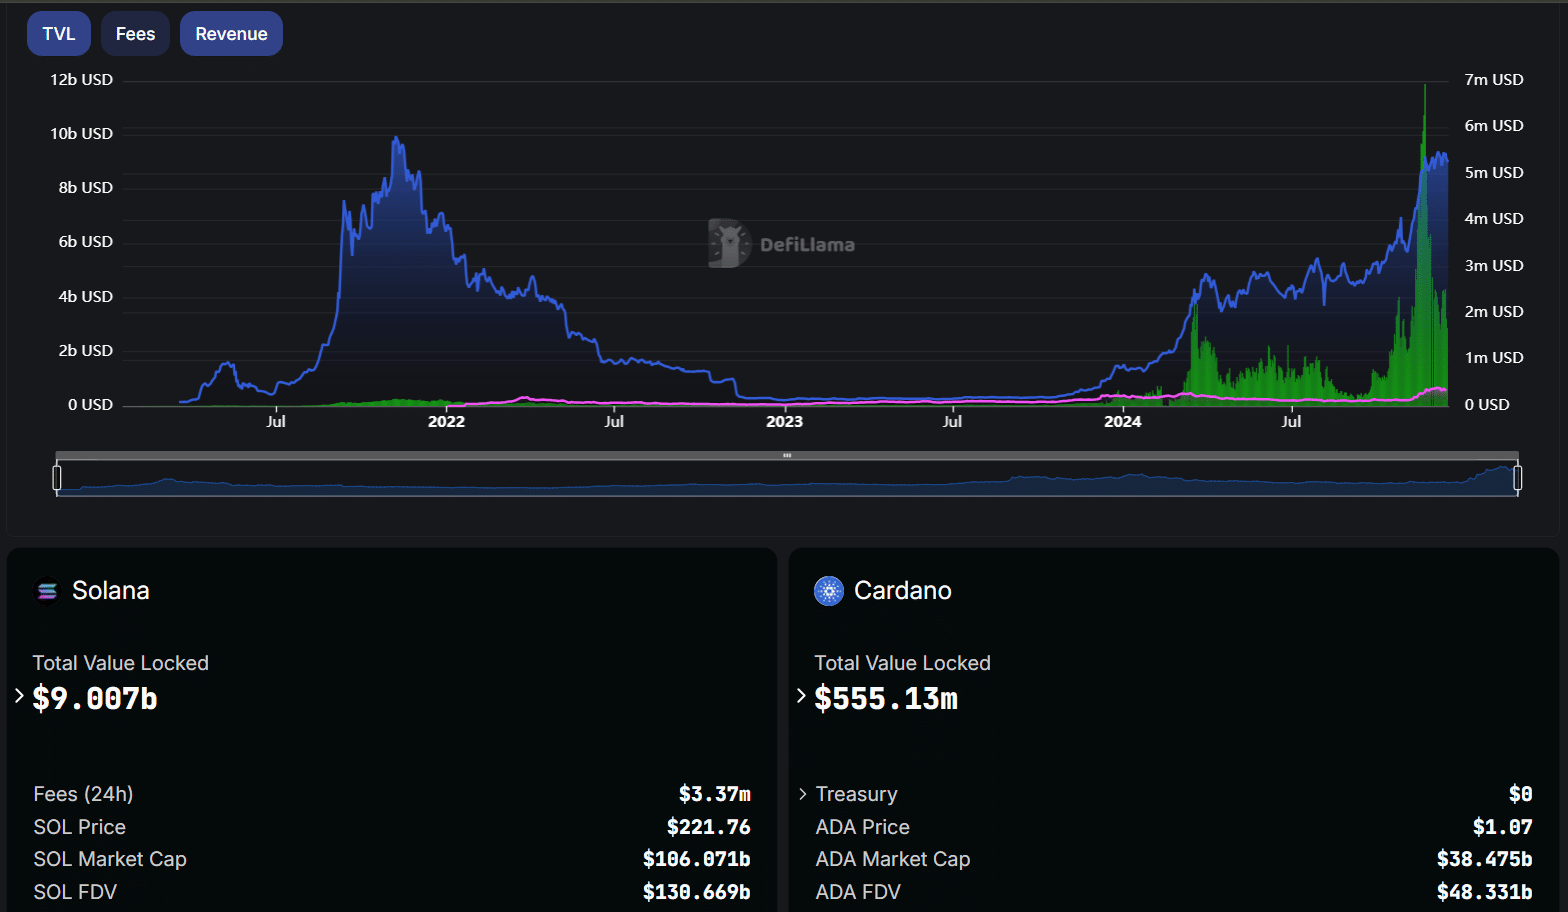Click the 12b USD left axis label
The image size is (1568, 912).
pos(82,80)
